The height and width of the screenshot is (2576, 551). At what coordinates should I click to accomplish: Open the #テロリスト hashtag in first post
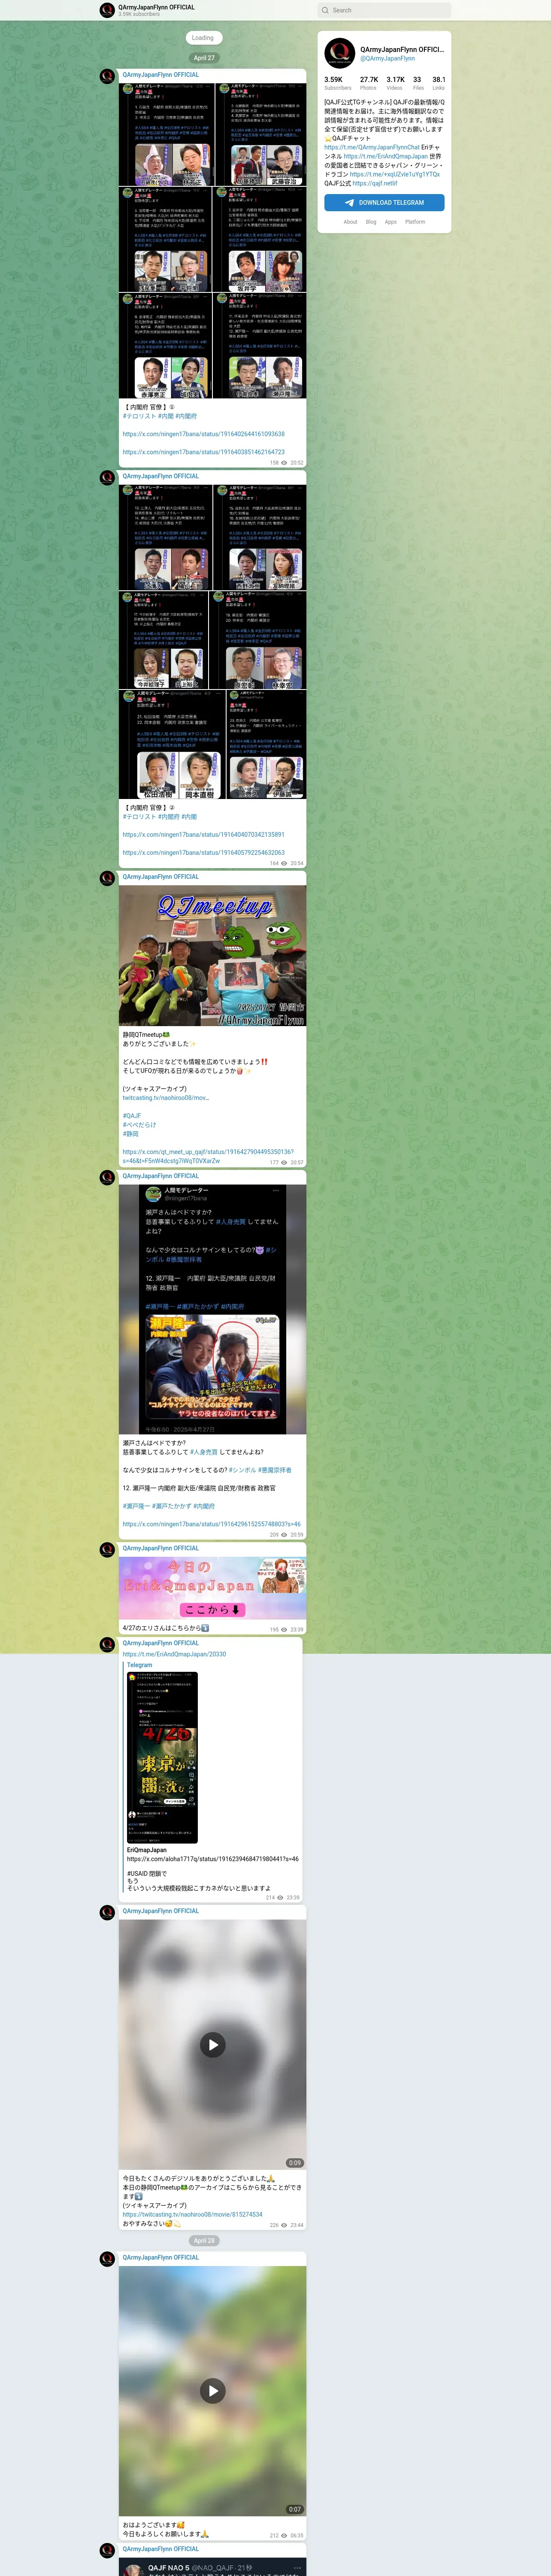point(138,416)
